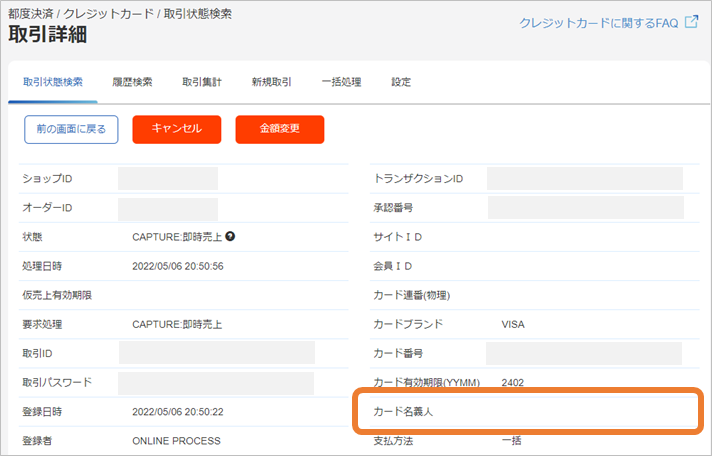Click the VISA card brand value
This screenshot has width=712, height=456.
click(513, 325)
